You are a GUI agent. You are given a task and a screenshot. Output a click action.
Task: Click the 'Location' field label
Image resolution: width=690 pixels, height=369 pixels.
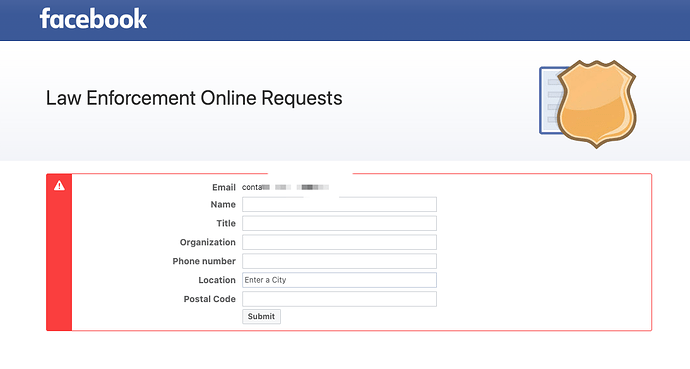pos(217,280)
